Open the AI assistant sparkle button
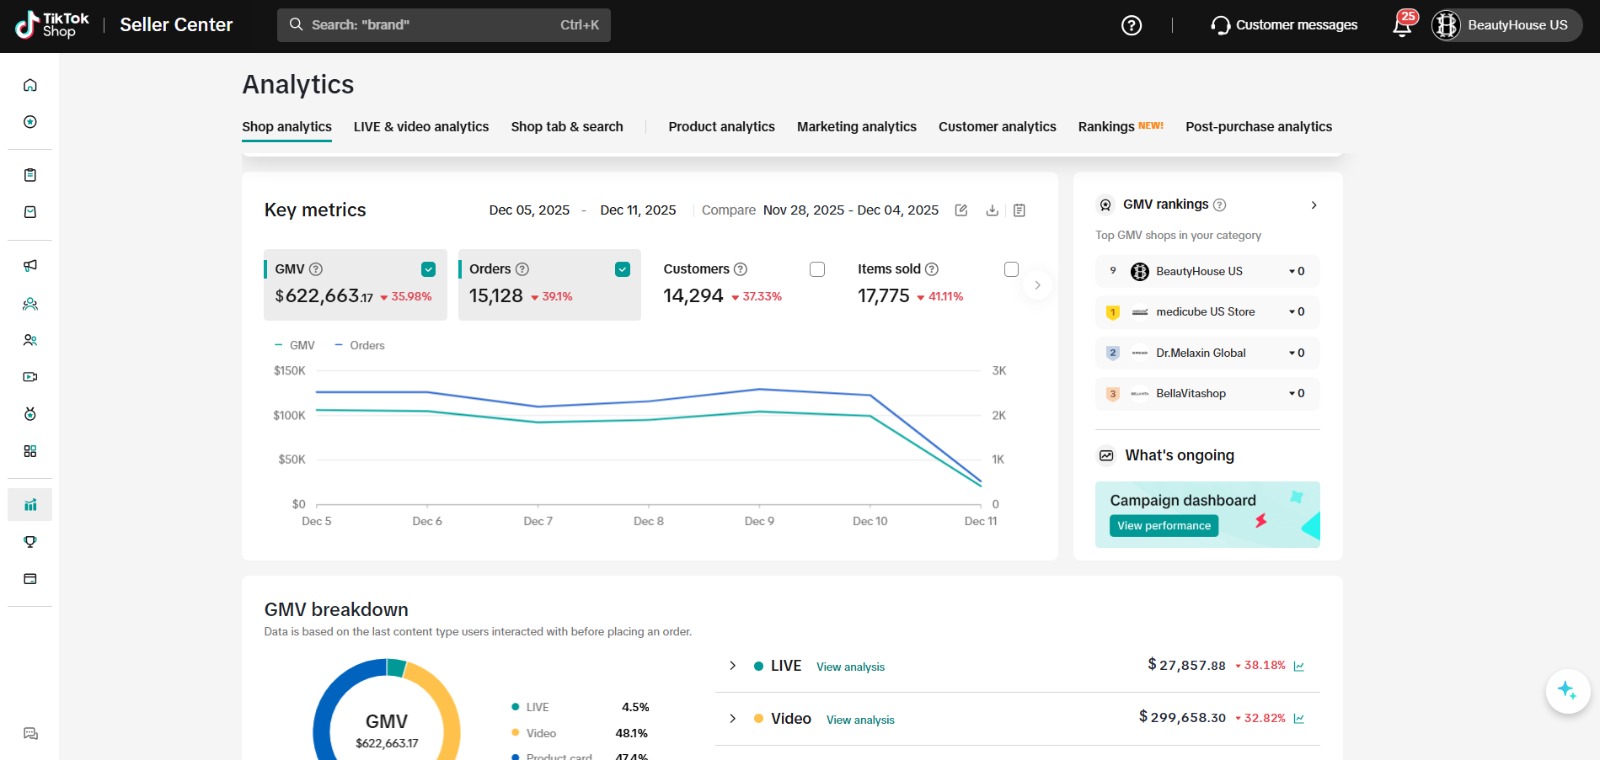Screen dimensions: 1600x760 tap(1567, 691)
